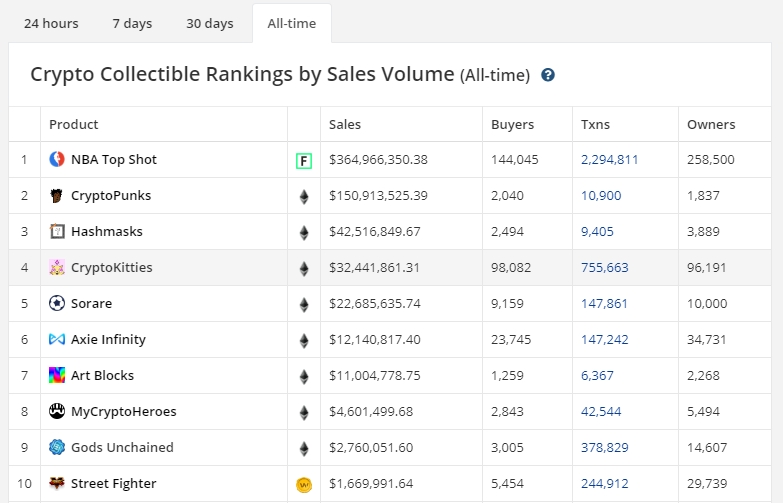Image resolution: width=783 pixels, height=503 pixels.
Task: Open 42,544 transactions link
Action: (x=601, y=411)
